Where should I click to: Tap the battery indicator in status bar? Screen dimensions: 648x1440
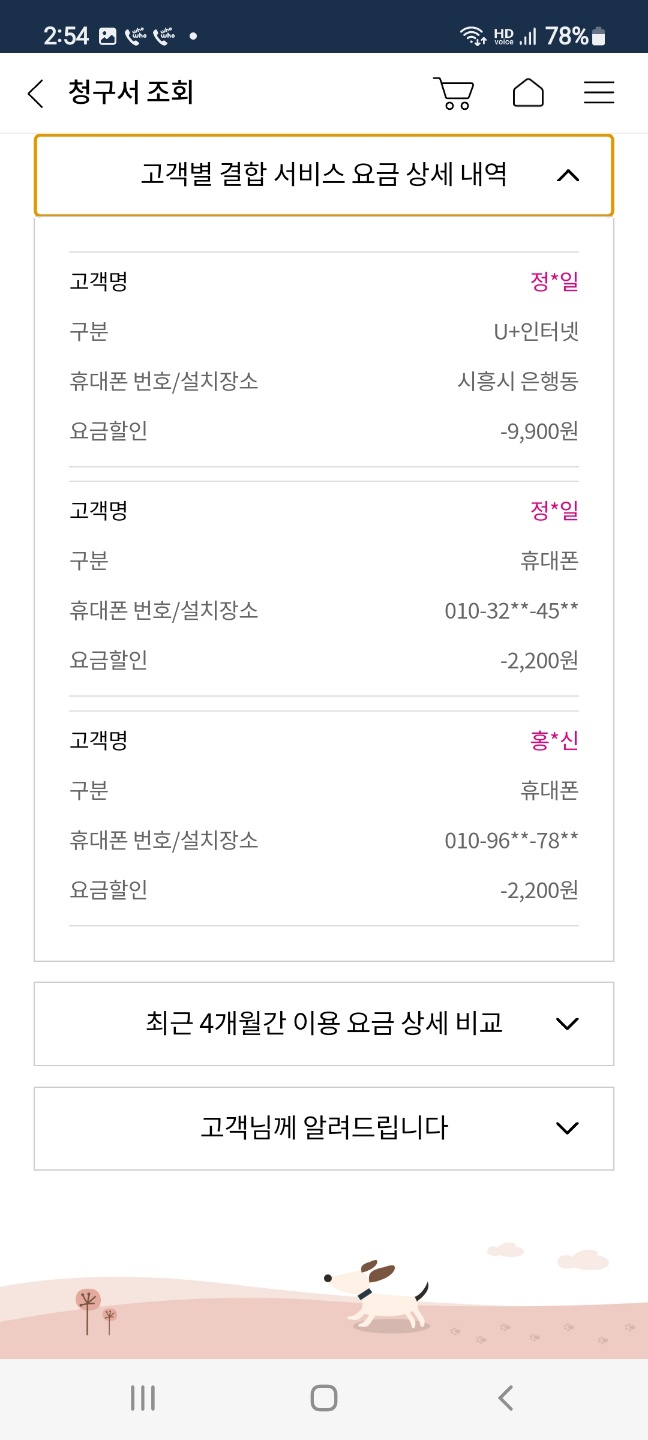point(599,37)
